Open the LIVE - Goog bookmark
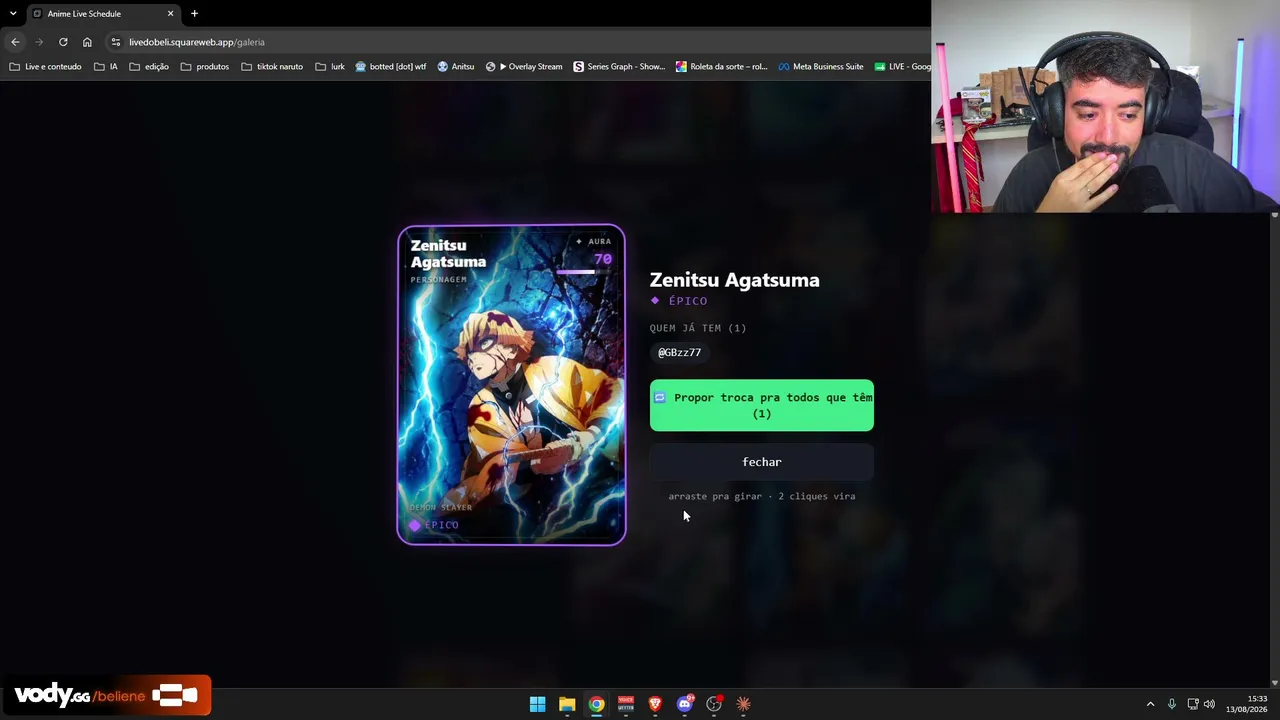 tap(902, 67)
